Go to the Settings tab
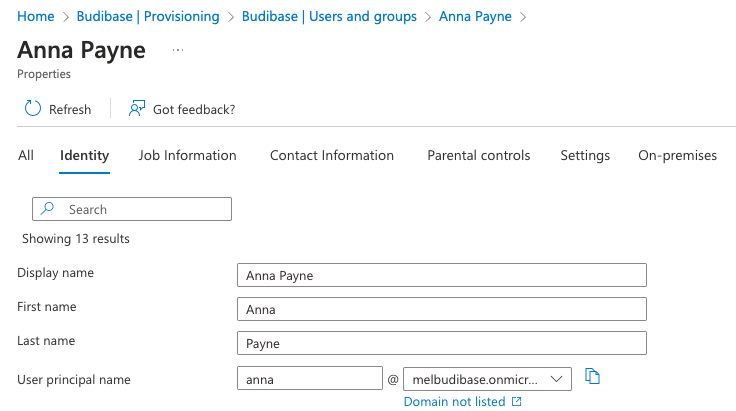 pyautogui.click(x=585, y=155)
